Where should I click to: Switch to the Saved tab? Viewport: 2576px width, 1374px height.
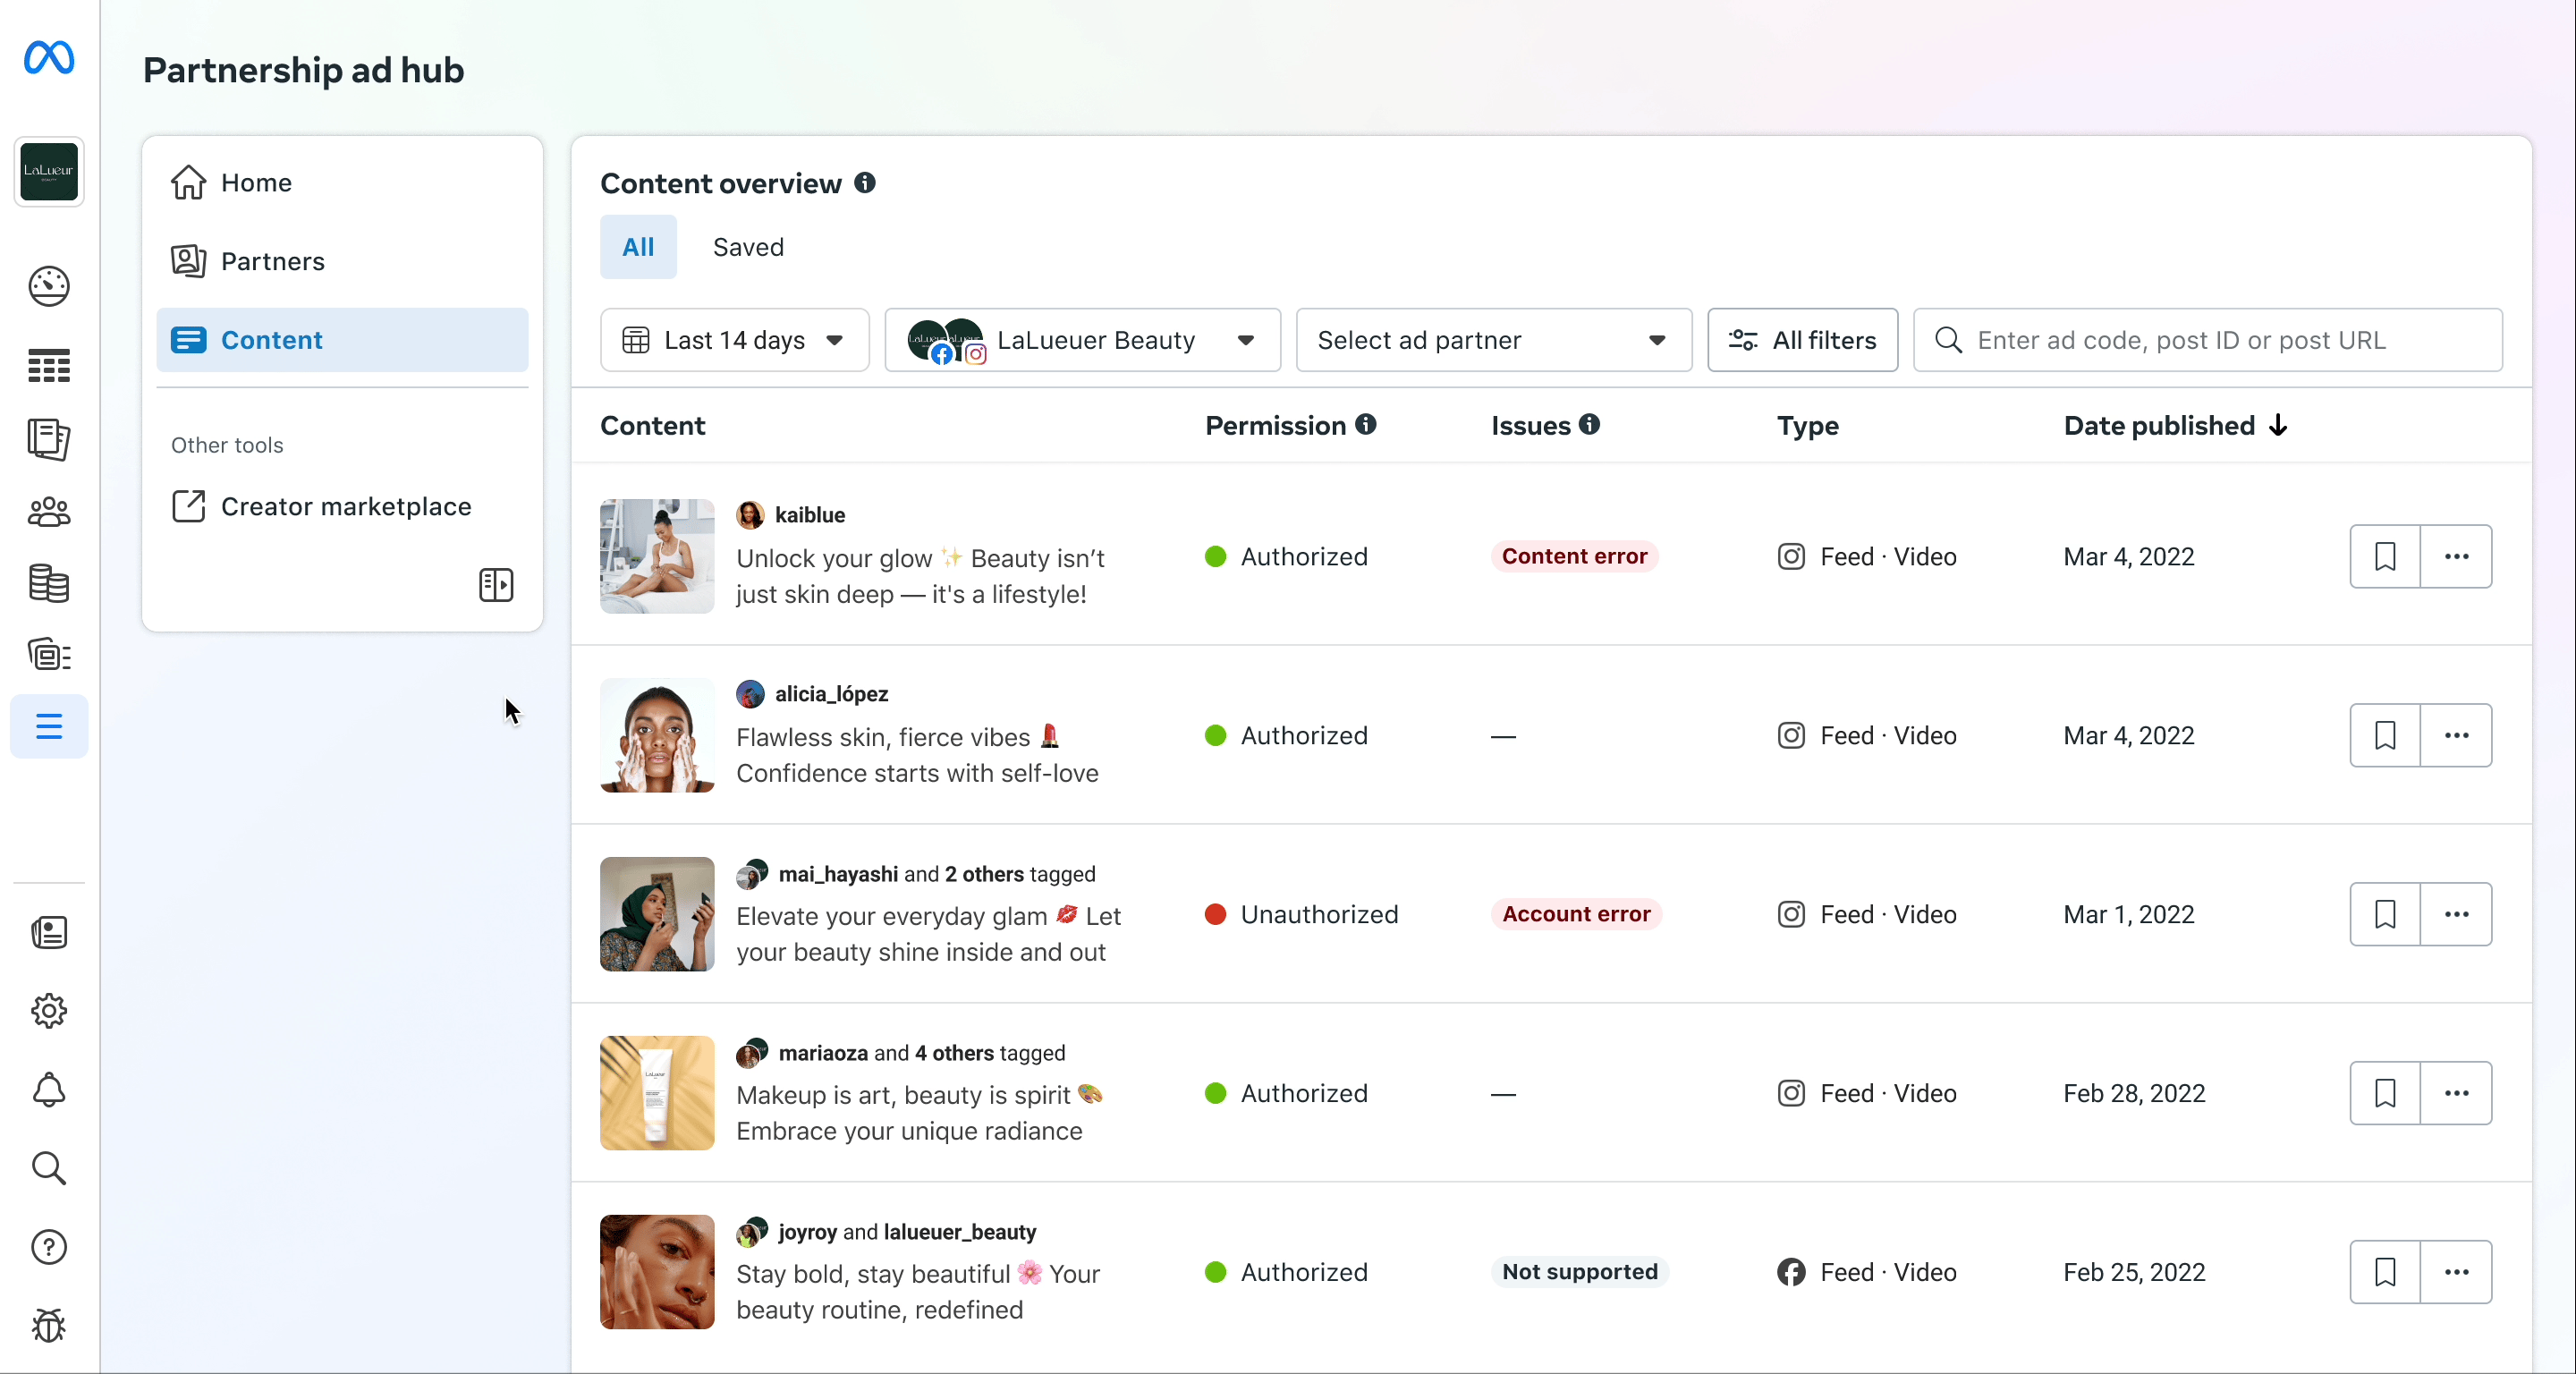(x=748, y=247)
